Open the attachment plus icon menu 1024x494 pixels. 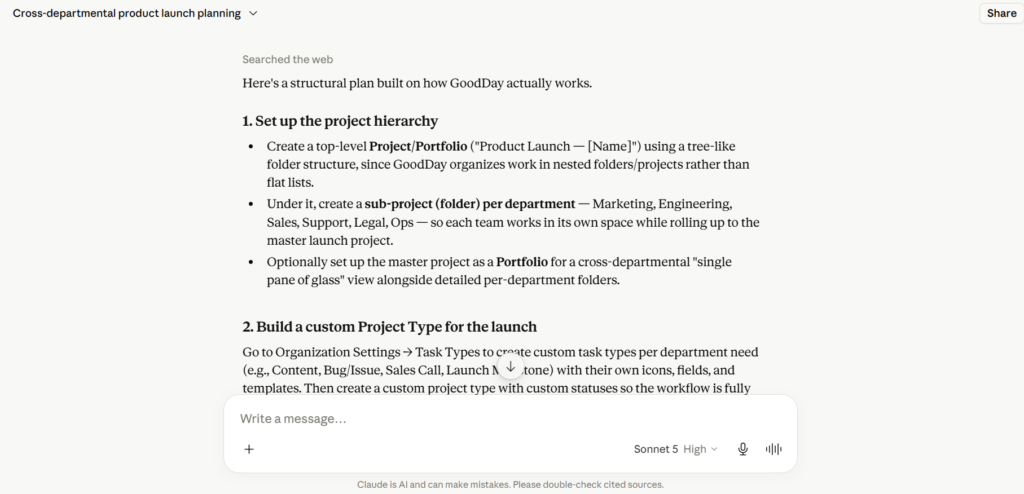249,449
